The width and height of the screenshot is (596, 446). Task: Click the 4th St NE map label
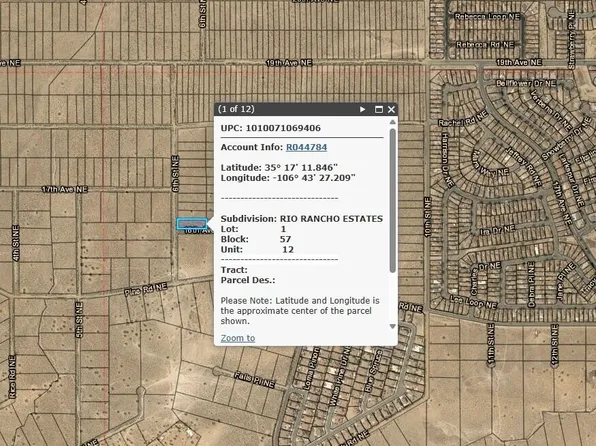[x=16, y=243]
